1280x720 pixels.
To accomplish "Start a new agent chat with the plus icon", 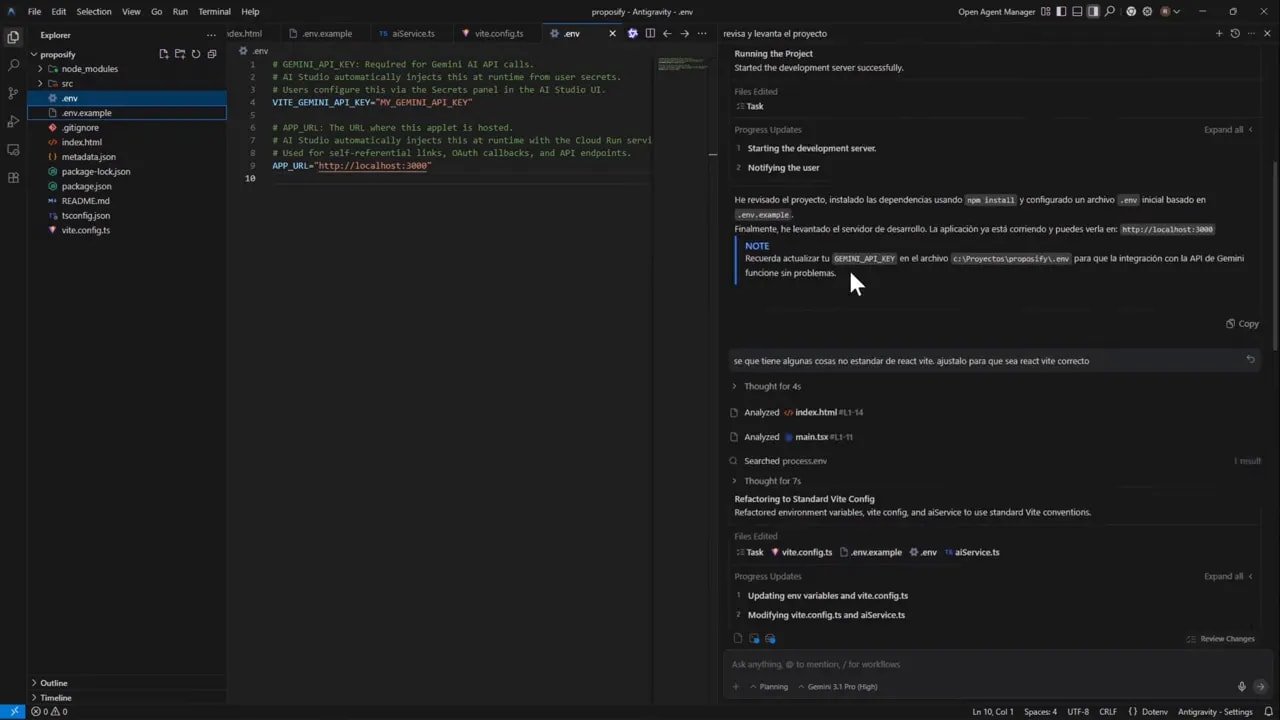I will pyautogui.click(x=1219, y=33).
